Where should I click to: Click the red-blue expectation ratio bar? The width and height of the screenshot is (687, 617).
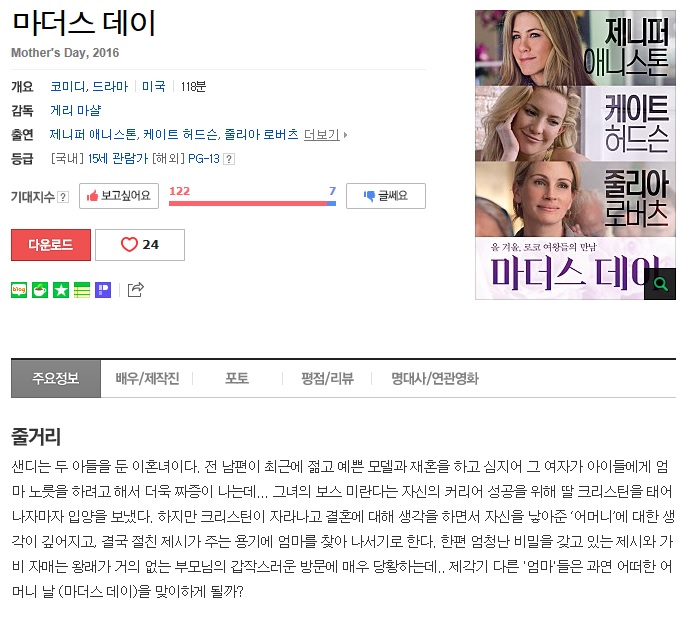252,203
